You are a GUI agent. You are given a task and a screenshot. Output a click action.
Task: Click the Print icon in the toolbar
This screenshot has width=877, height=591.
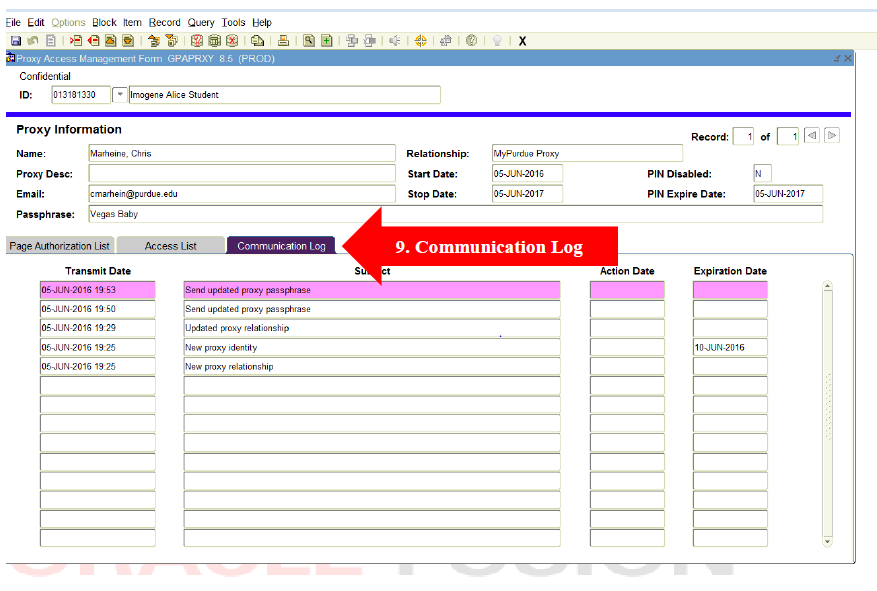point(283,41)
